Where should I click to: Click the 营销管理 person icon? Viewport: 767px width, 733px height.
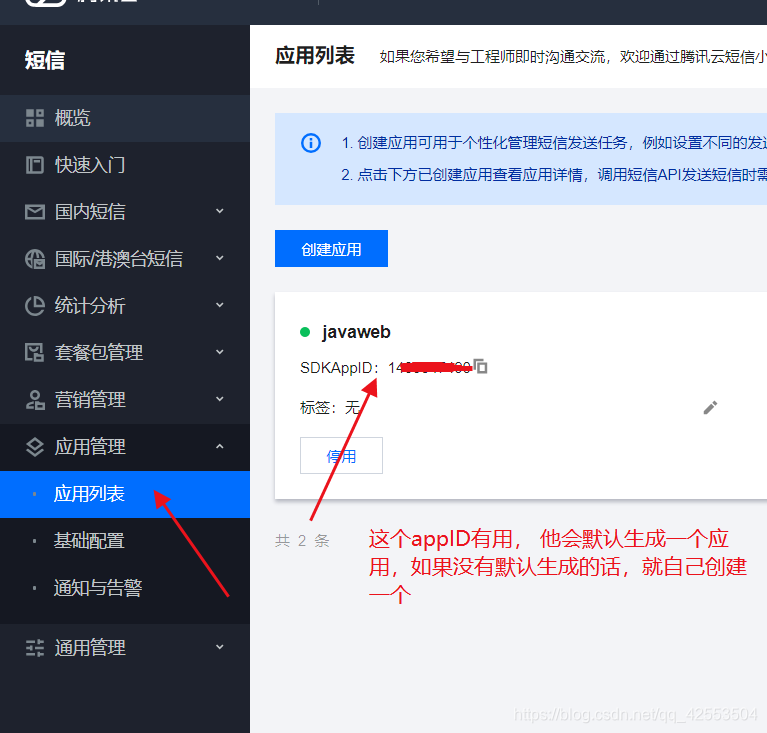[x=35, y=400]
